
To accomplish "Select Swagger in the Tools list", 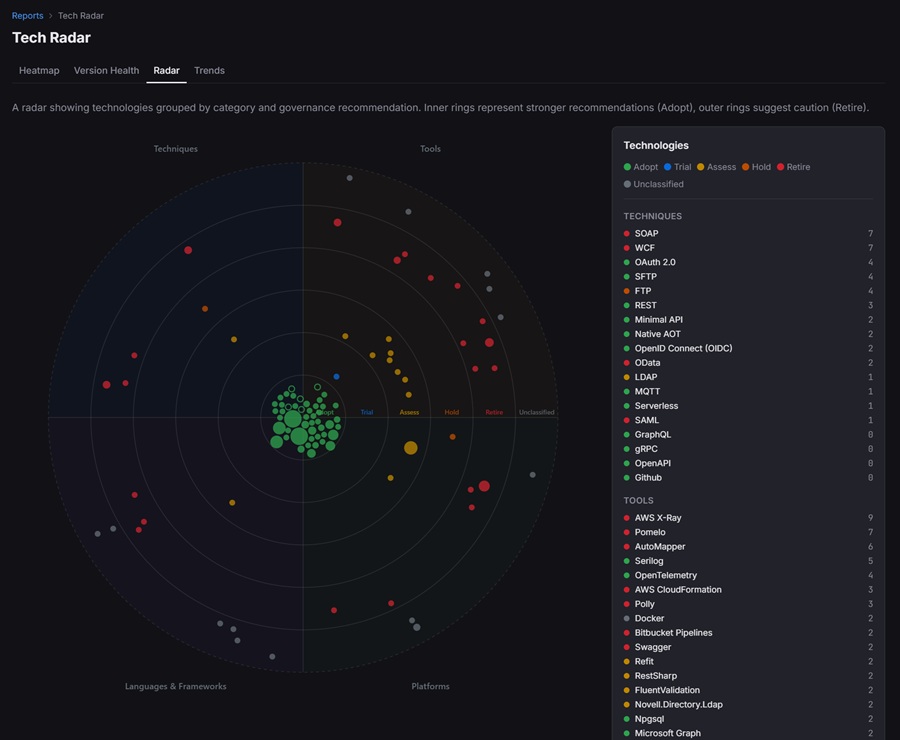I will [x=748, y=647].
